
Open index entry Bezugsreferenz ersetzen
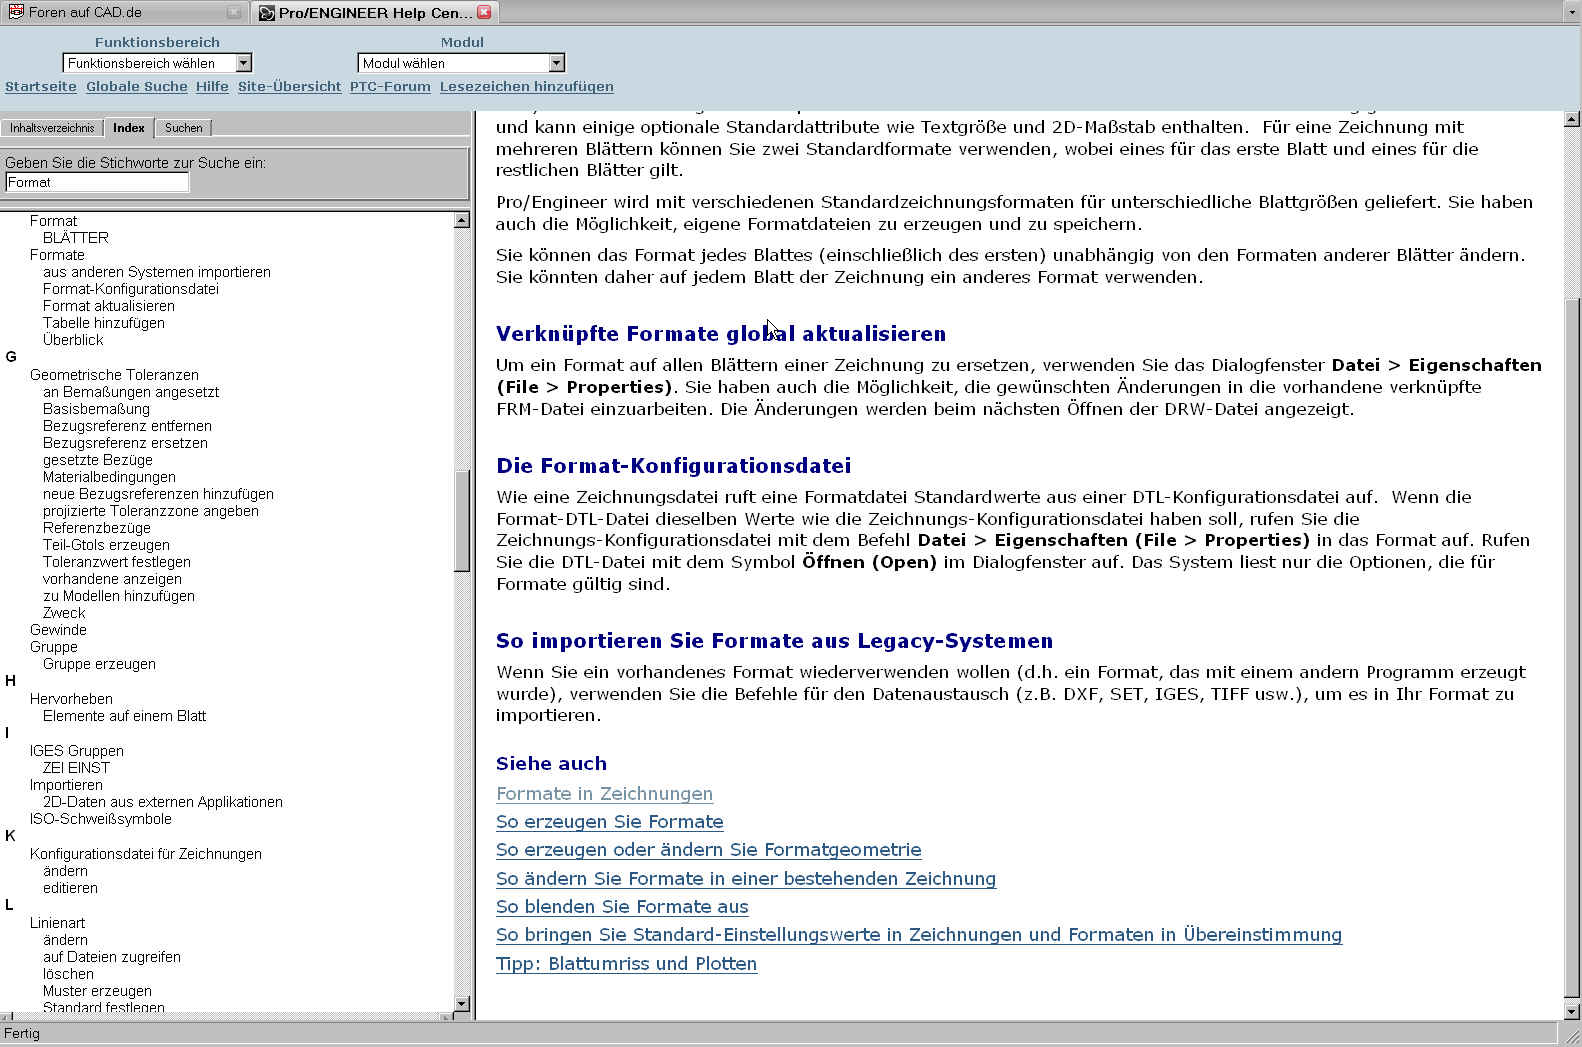125,443
